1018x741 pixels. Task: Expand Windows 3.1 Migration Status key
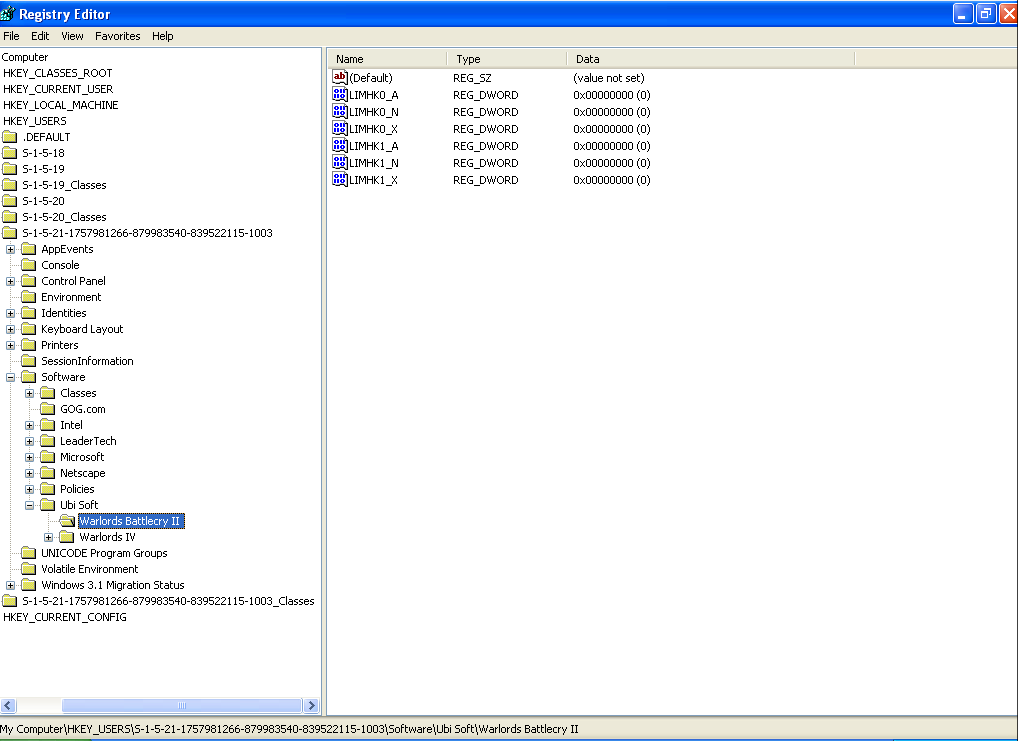point(10,585)
